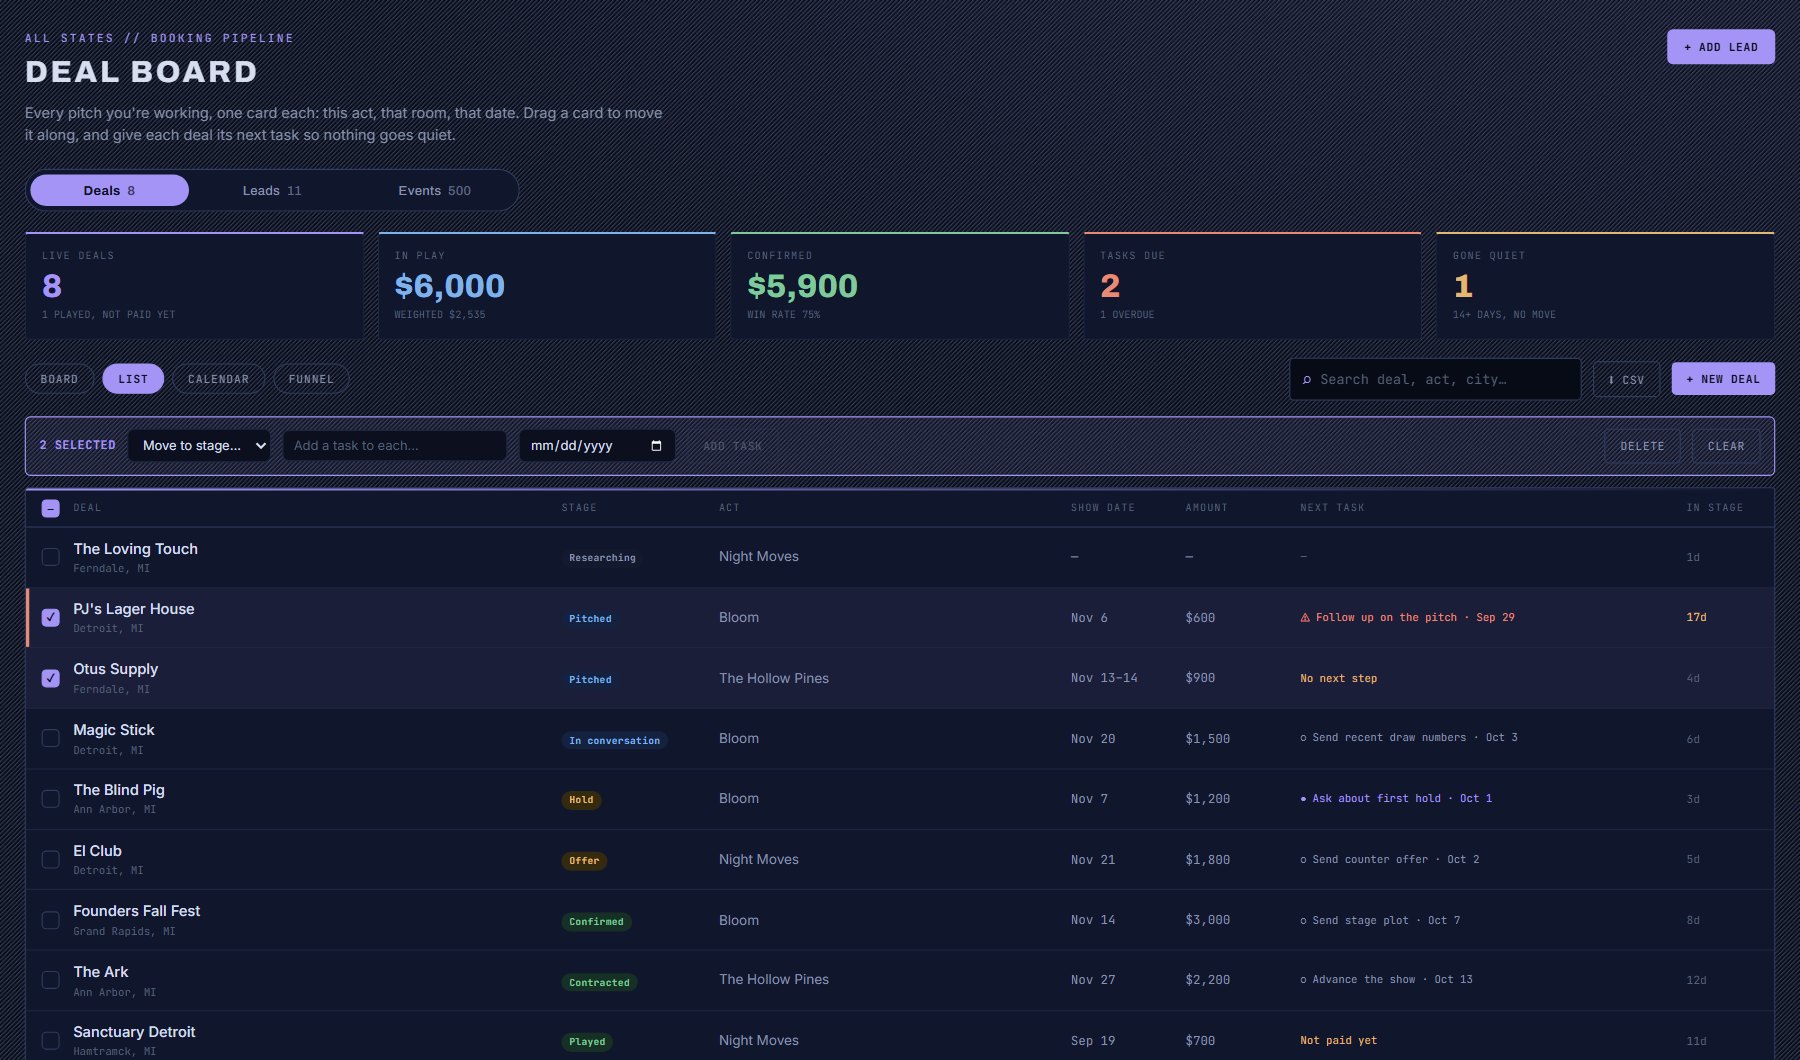Select the Magic Stick row checkbox
1800x1060 pixels.
tap(51, 738)
